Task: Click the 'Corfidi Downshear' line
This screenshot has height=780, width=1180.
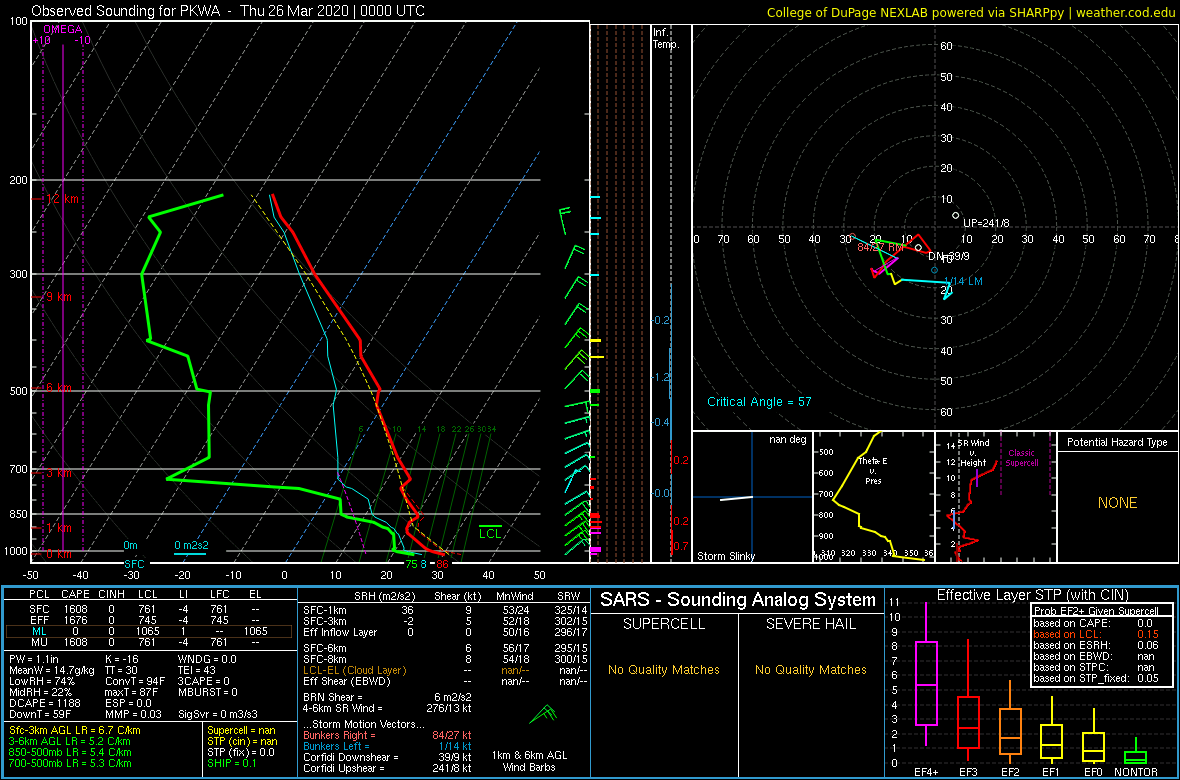Action: (x=387, y=757)
